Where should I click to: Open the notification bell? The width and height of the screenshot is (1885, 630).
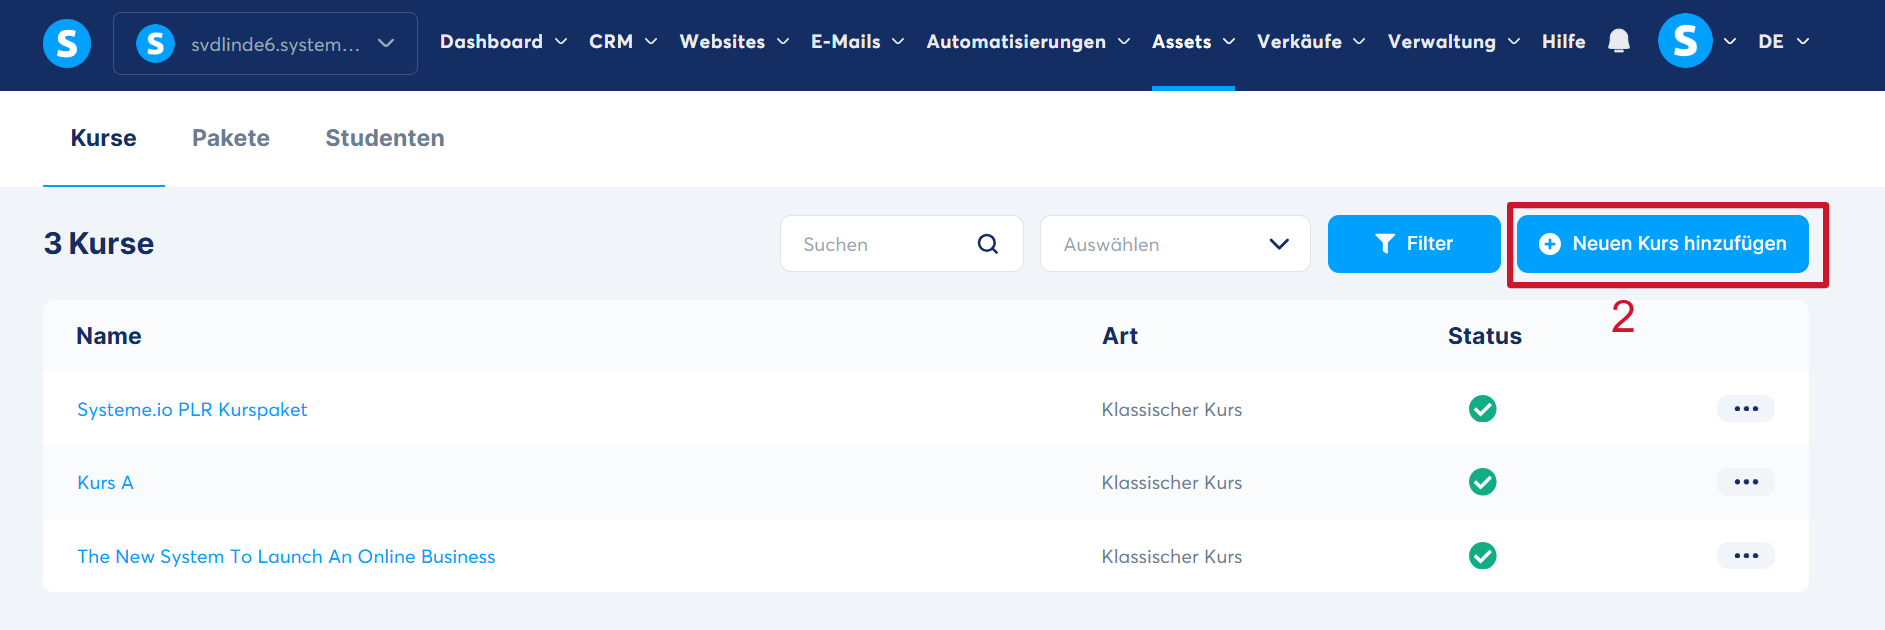pyautogui.click(x=1619, y=41)
